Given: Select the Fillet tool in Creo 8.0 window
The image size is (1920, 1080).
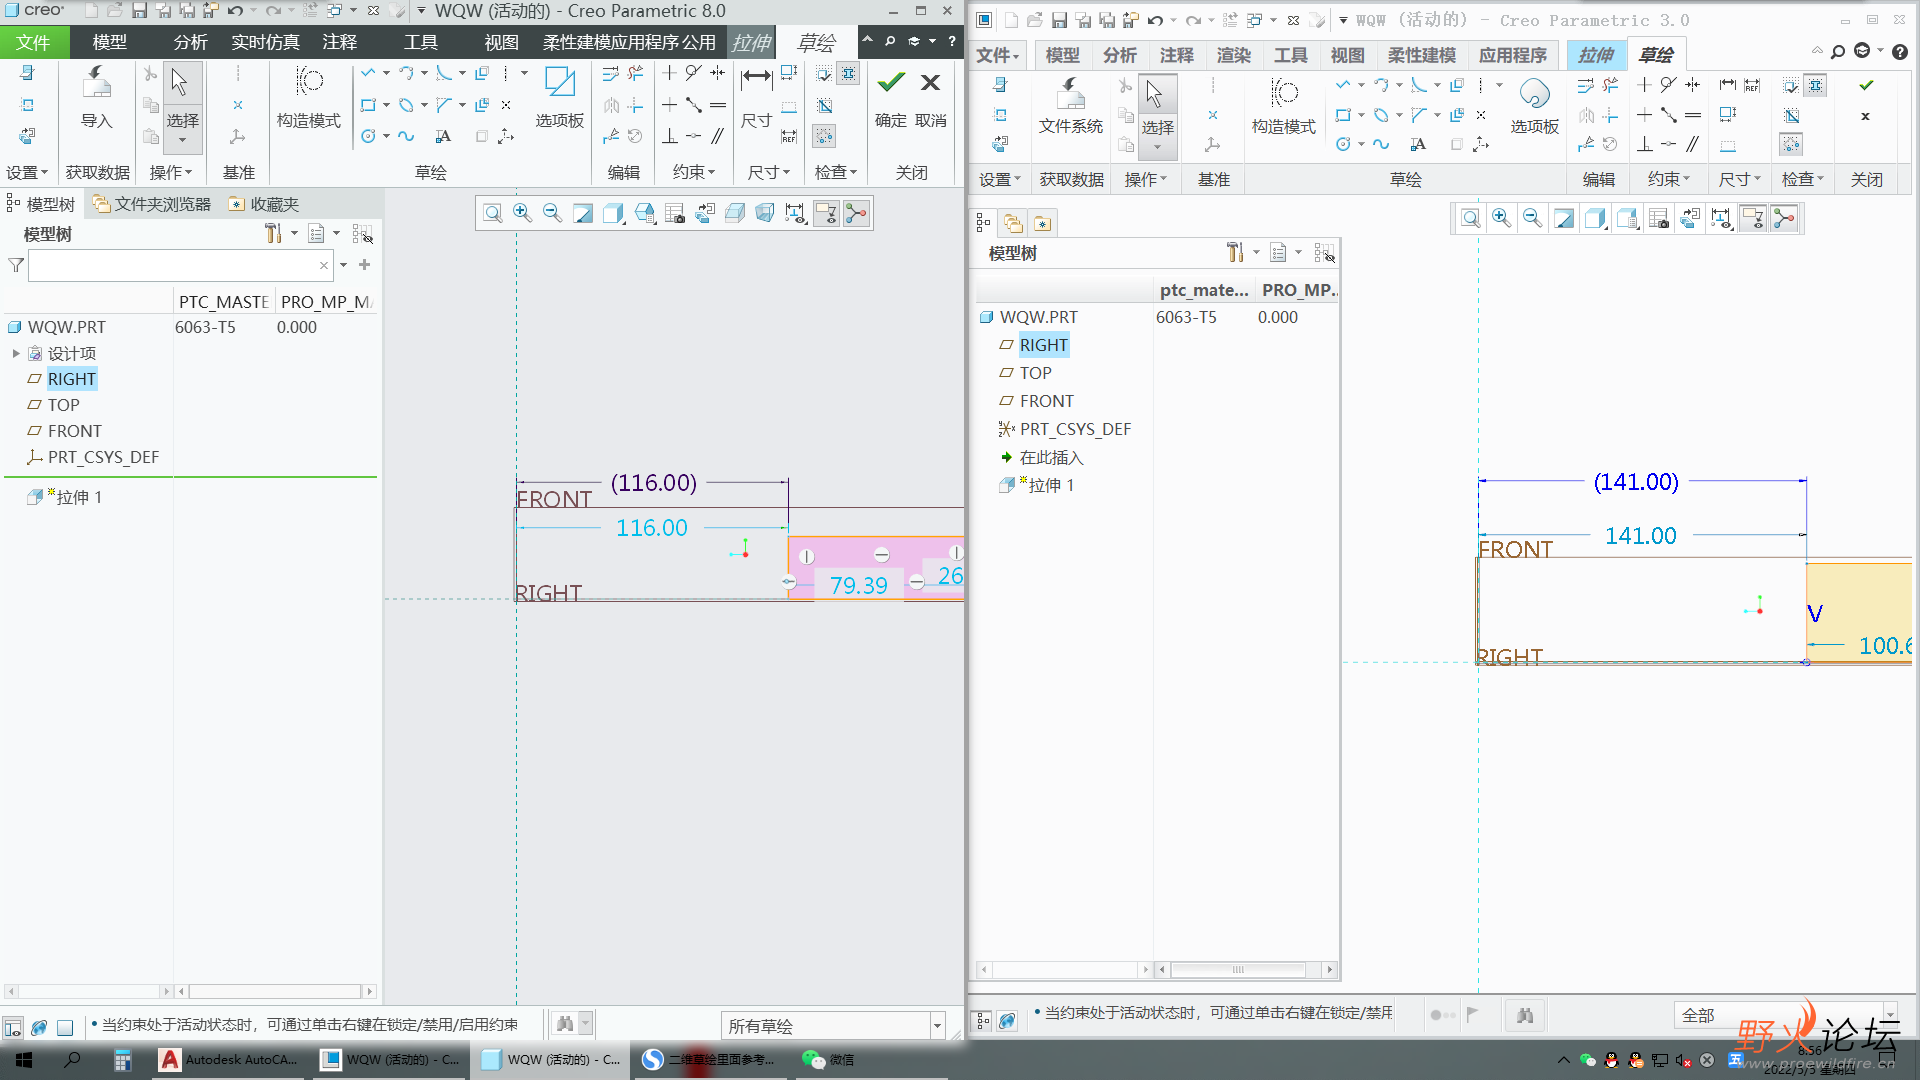Looking at the screenshot, I should (x=443, y=73).
